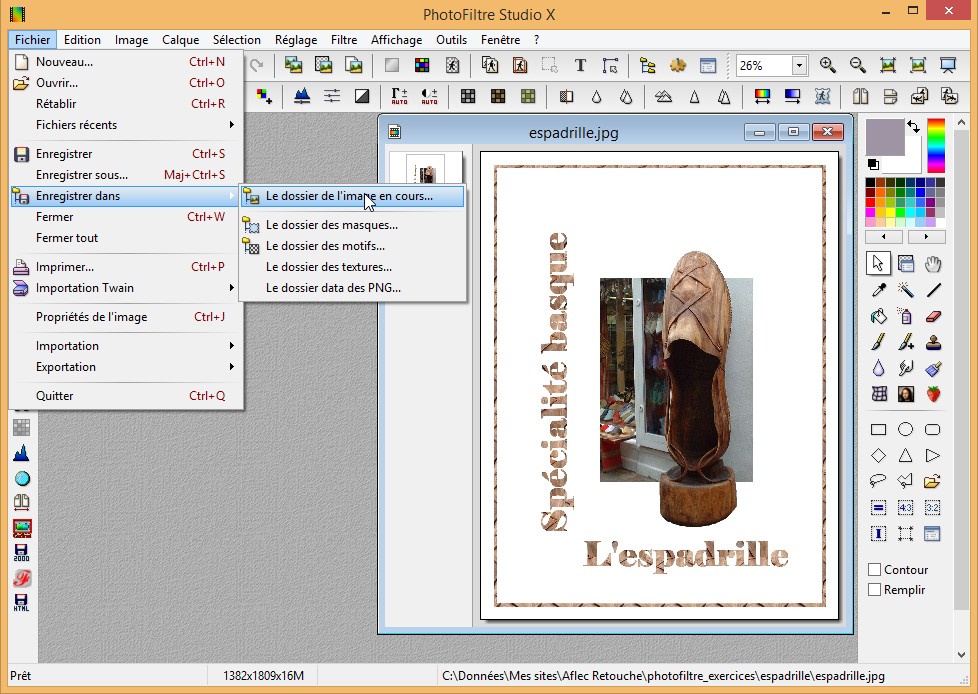Select the Fill bucket tool
This screenshot has height=694, width=978.
[878, 316]
